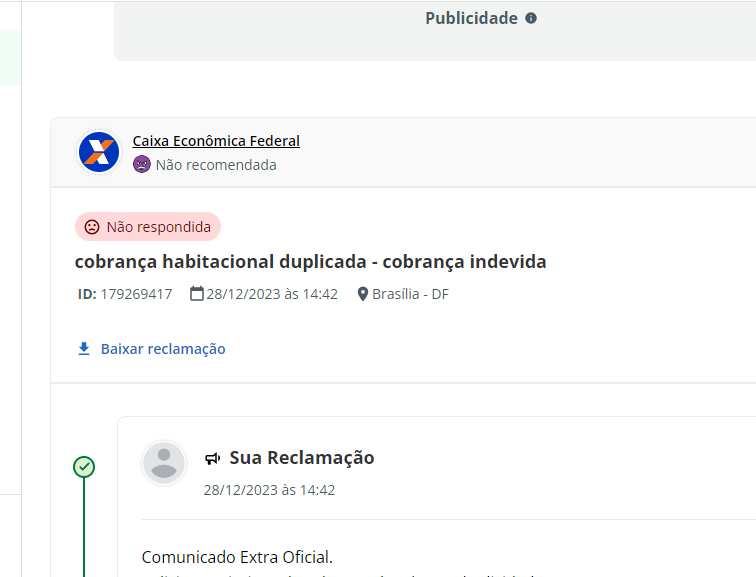This screenshot has height=577, width=756.
Task: Click the location pin icon
Action: pyautogui.click(x=363, y=294)
